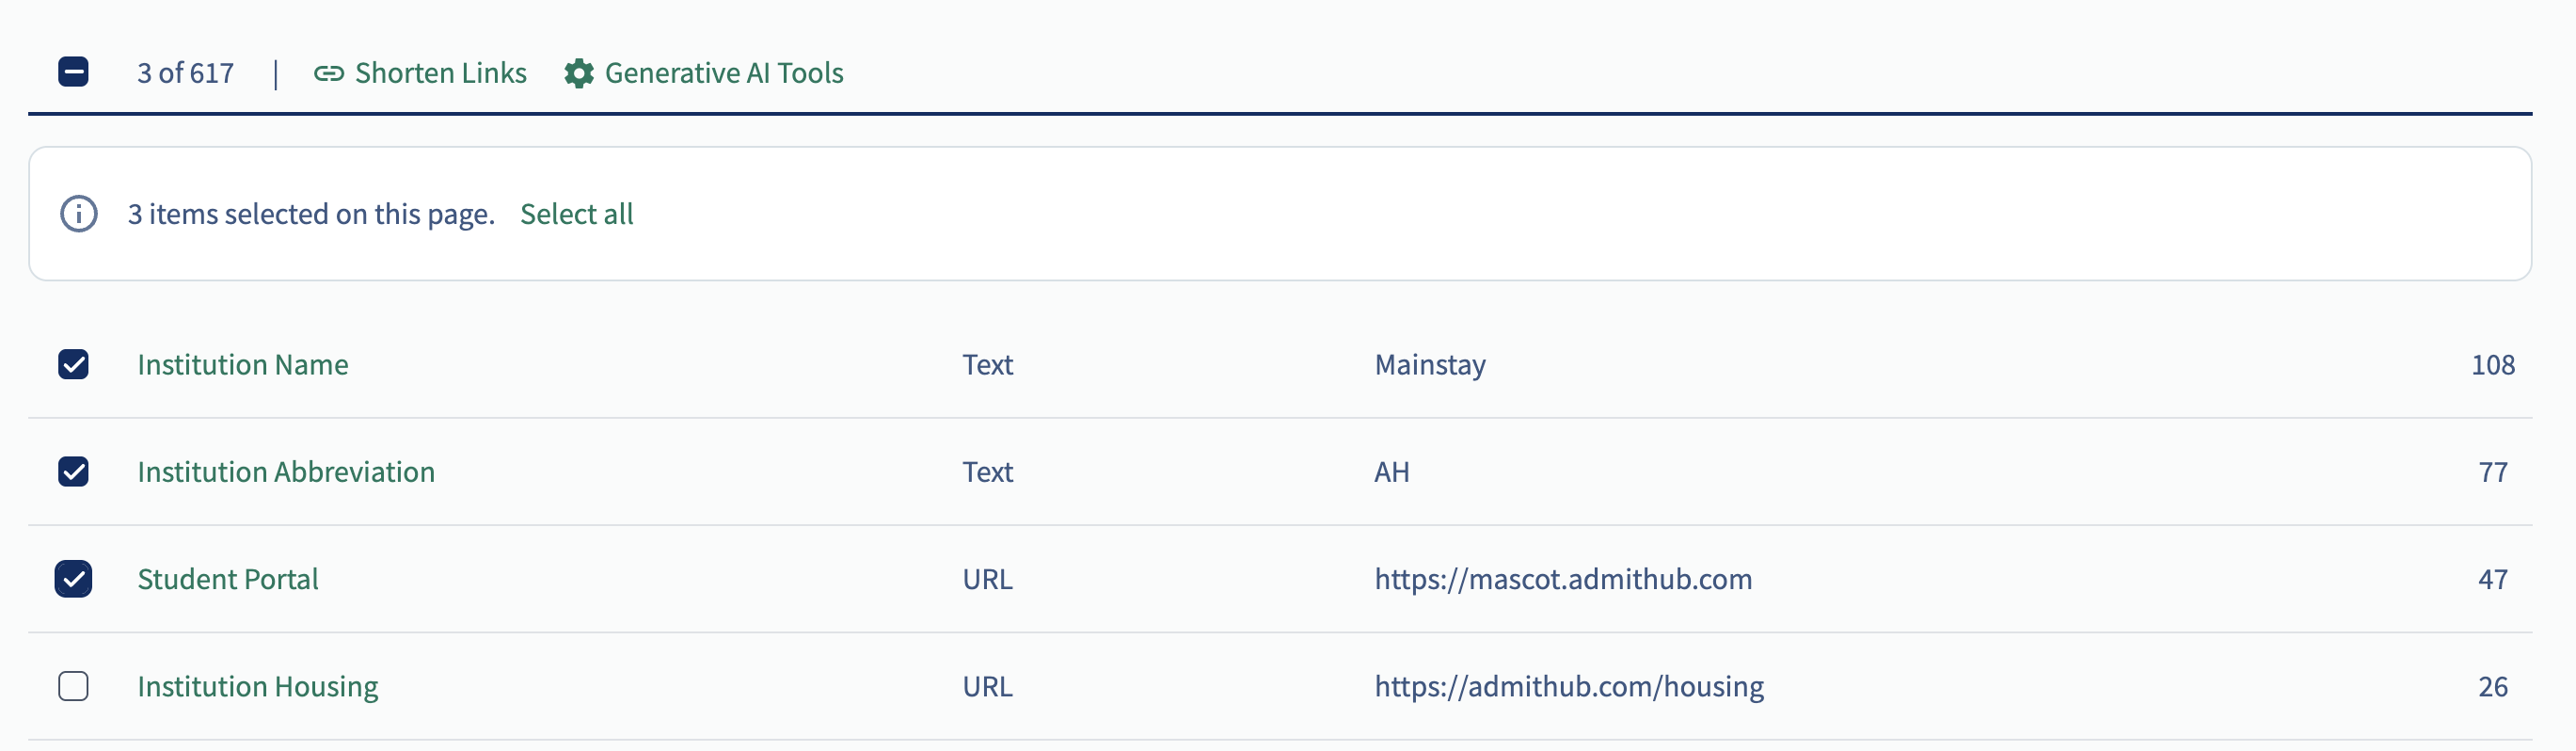The width and height of the screenshot is (2576, 751).
Task: Click the info circle icon
Action: pyautogui.click(x=79, y=214)
